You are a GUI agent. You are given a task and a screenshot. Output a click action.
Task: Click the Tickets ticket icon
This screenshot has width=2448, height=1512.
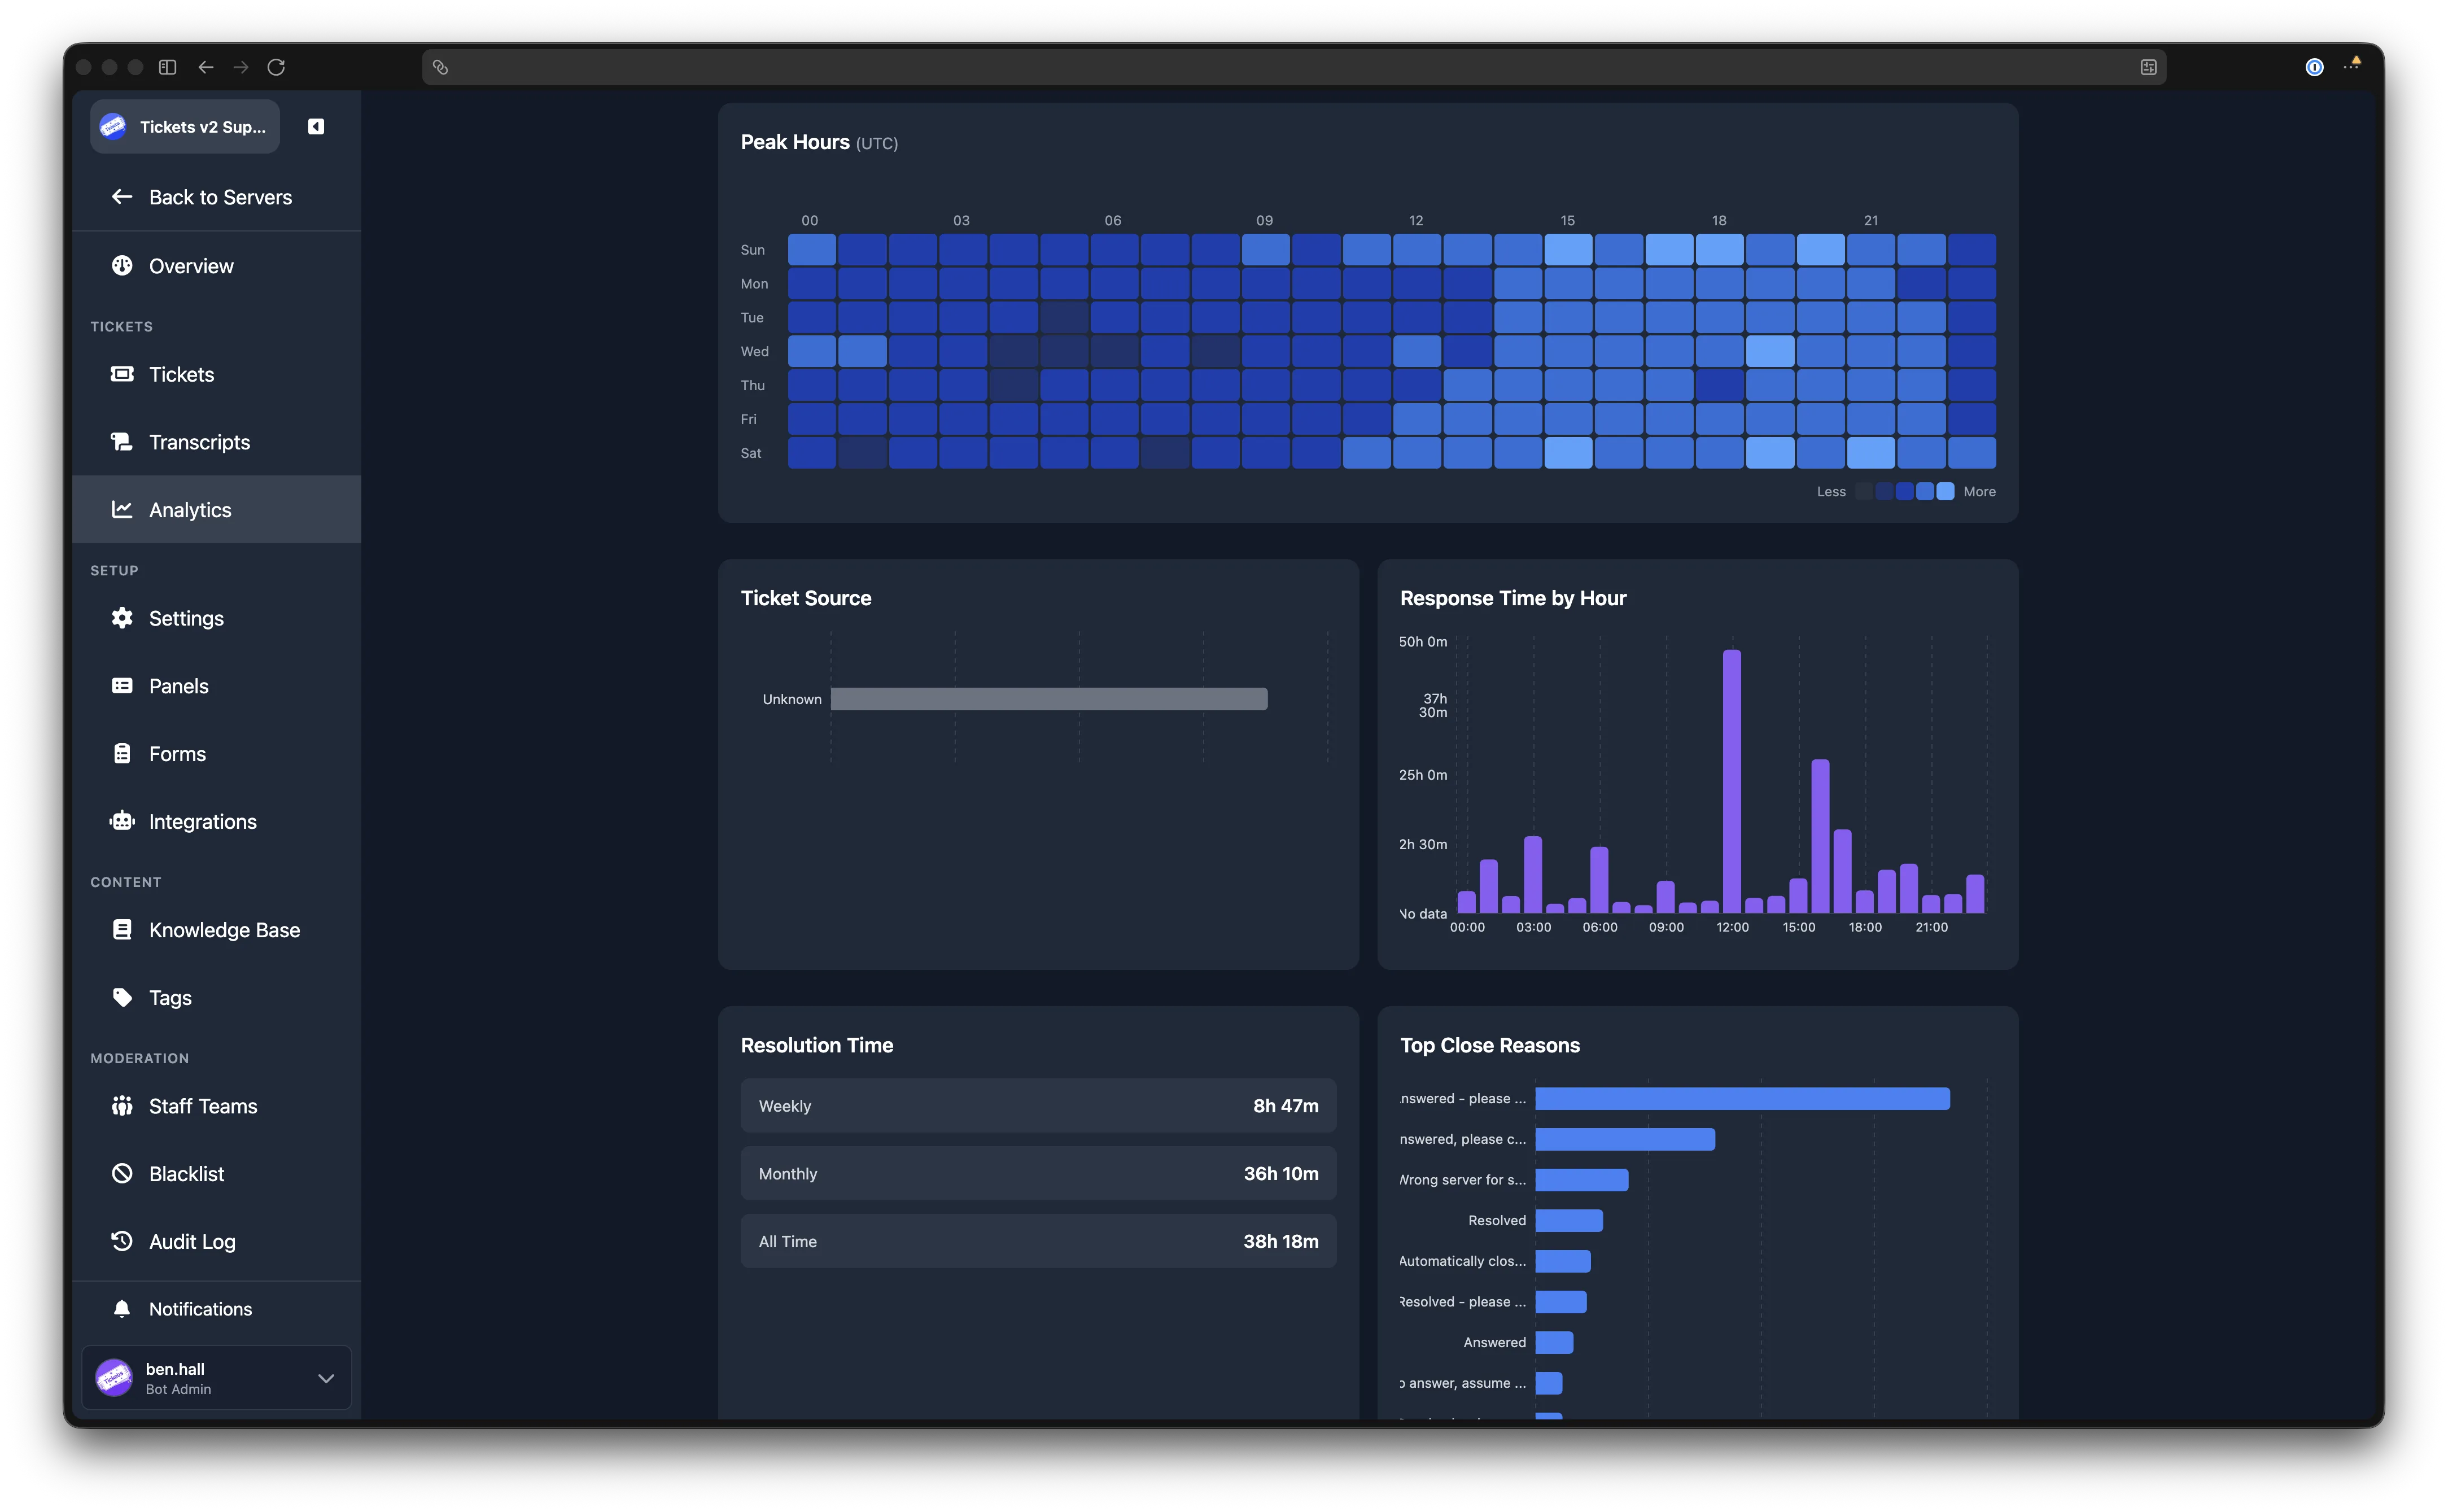pyautogui.click(x=122, y=374)
